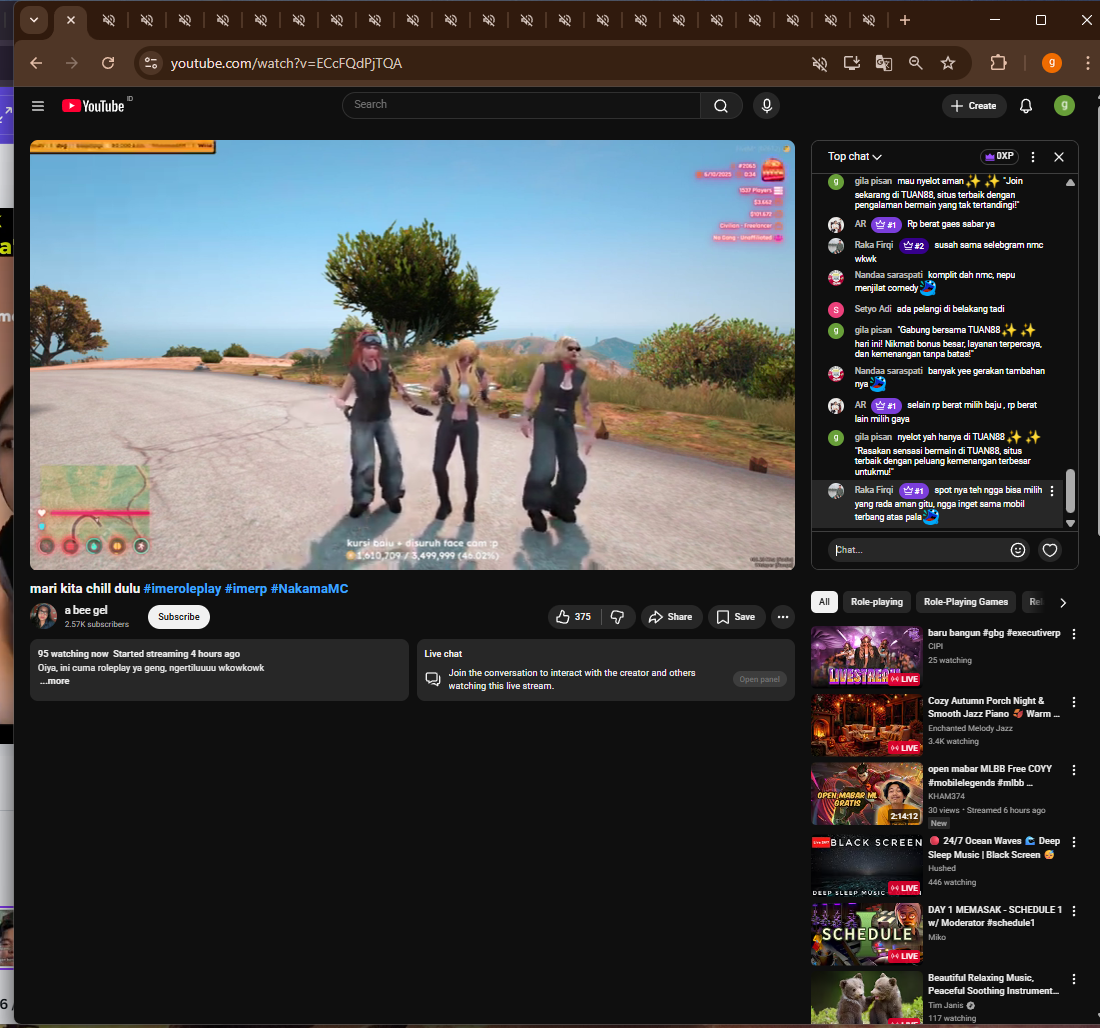Open the tab search dropdown arrow
The width and height of the screenshot is (1100, 1028).
coord(34,20)
